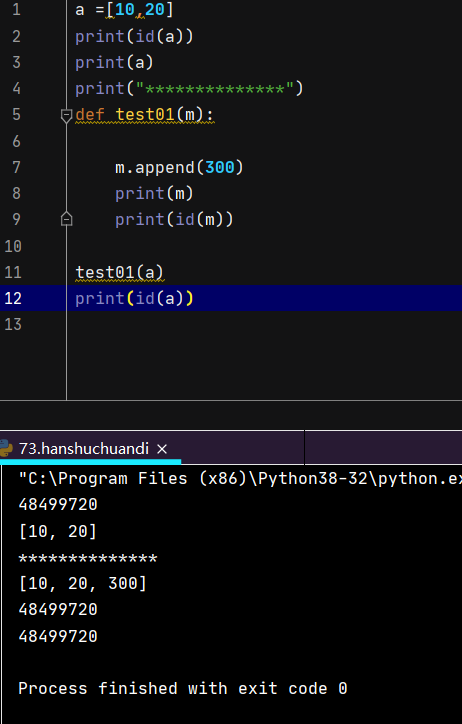Viewport: 462px width, 724px height.
Task: Click print(id(a)) on line 2
Action: click(x=134, y=36)
